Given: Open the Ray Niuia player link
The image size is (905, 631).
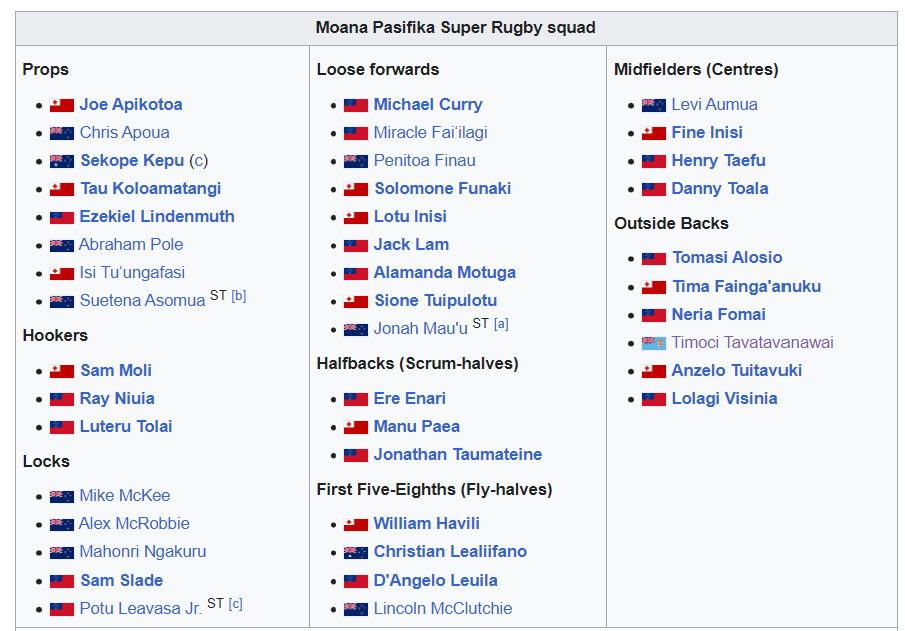Looking at the screenshot, I should [117, 398].
